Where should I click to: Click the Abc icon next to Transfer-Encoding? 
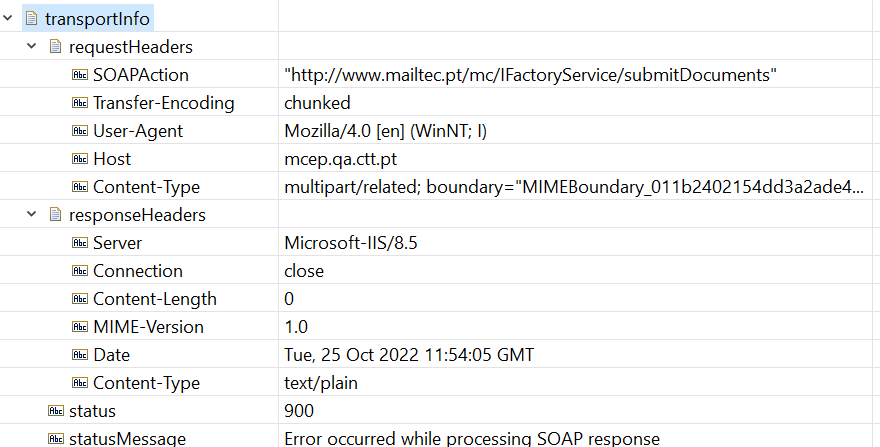coord(80,103)
